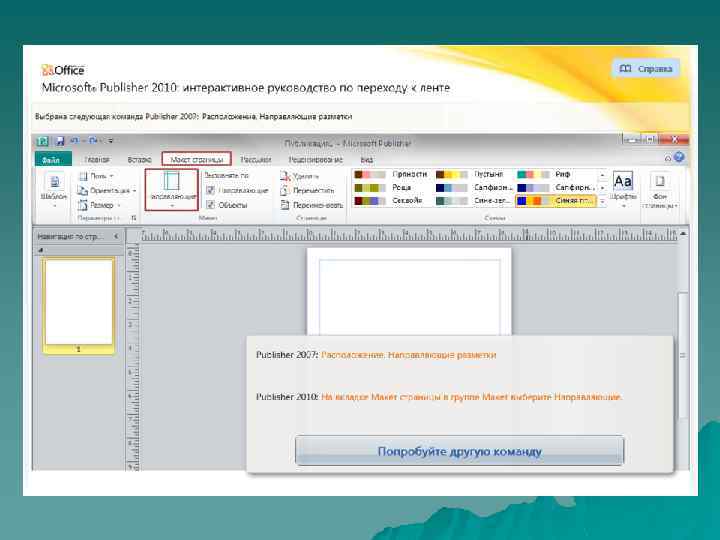
Task: Switch to the Рецензирование tab
Action: pyautogui.click(x=315, y=160)
